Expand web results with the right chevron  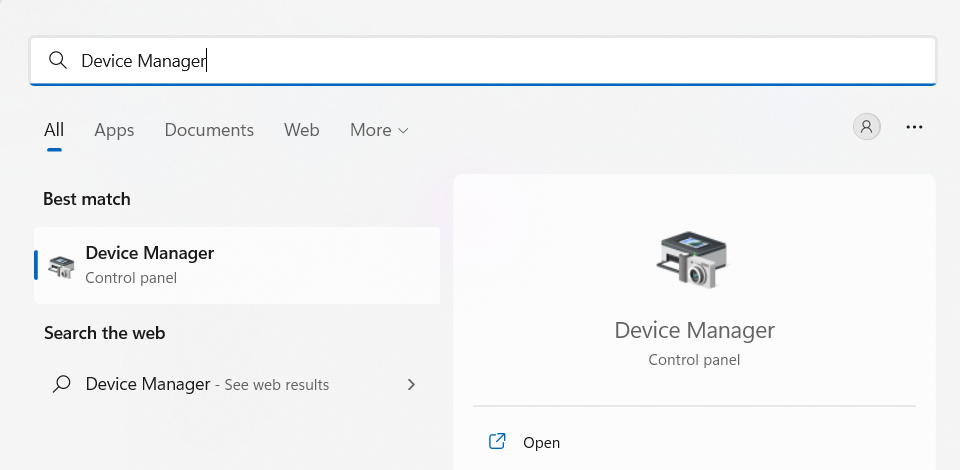pyautogui.click(x=411, y=384)
